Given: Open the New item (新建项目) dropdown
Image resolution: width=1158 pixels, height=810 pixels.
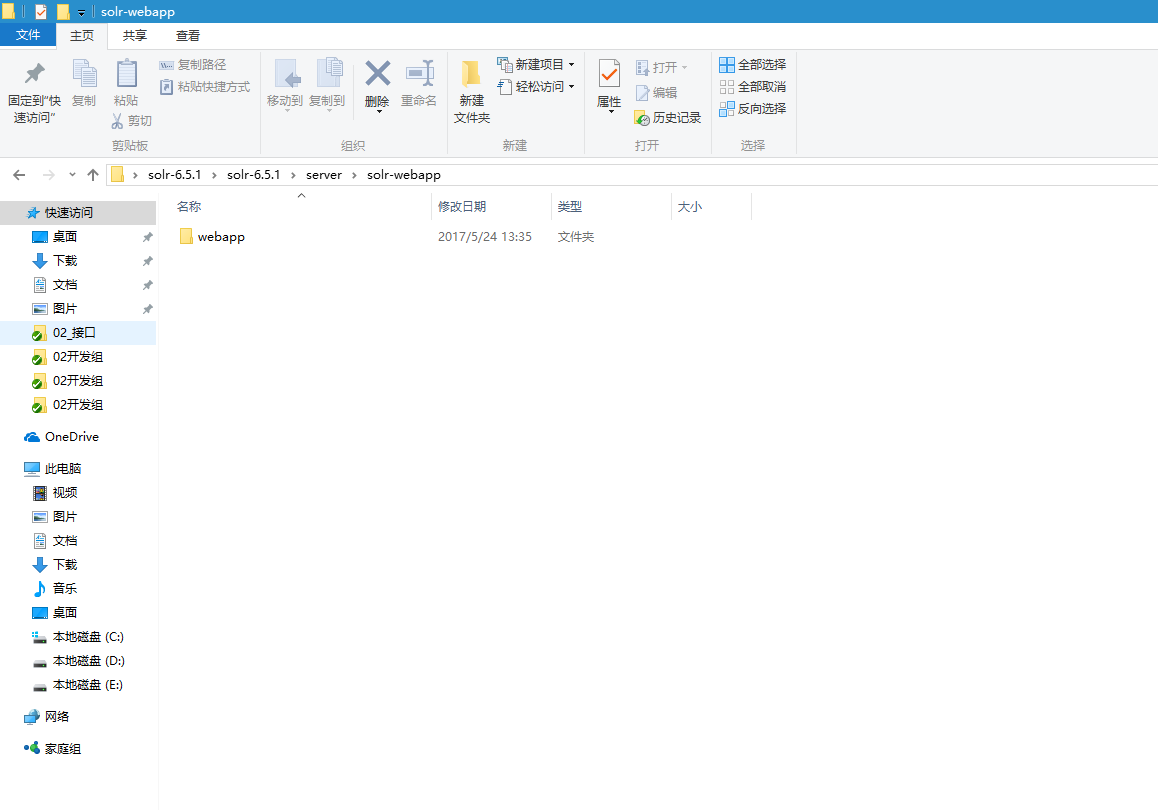Looking at the screenshot, I should 536,65.
